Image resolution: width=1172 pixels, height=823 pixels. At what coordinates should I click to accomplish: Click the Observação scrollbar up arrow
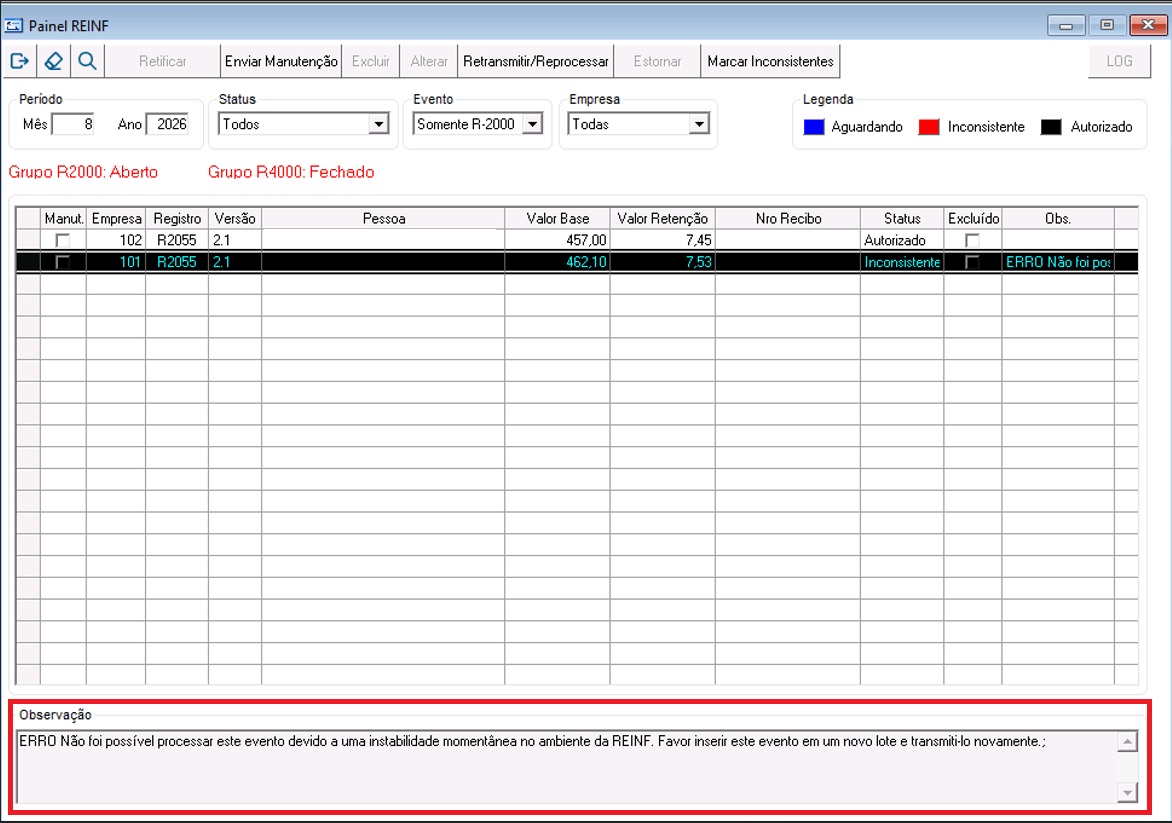coord(1127,742)
